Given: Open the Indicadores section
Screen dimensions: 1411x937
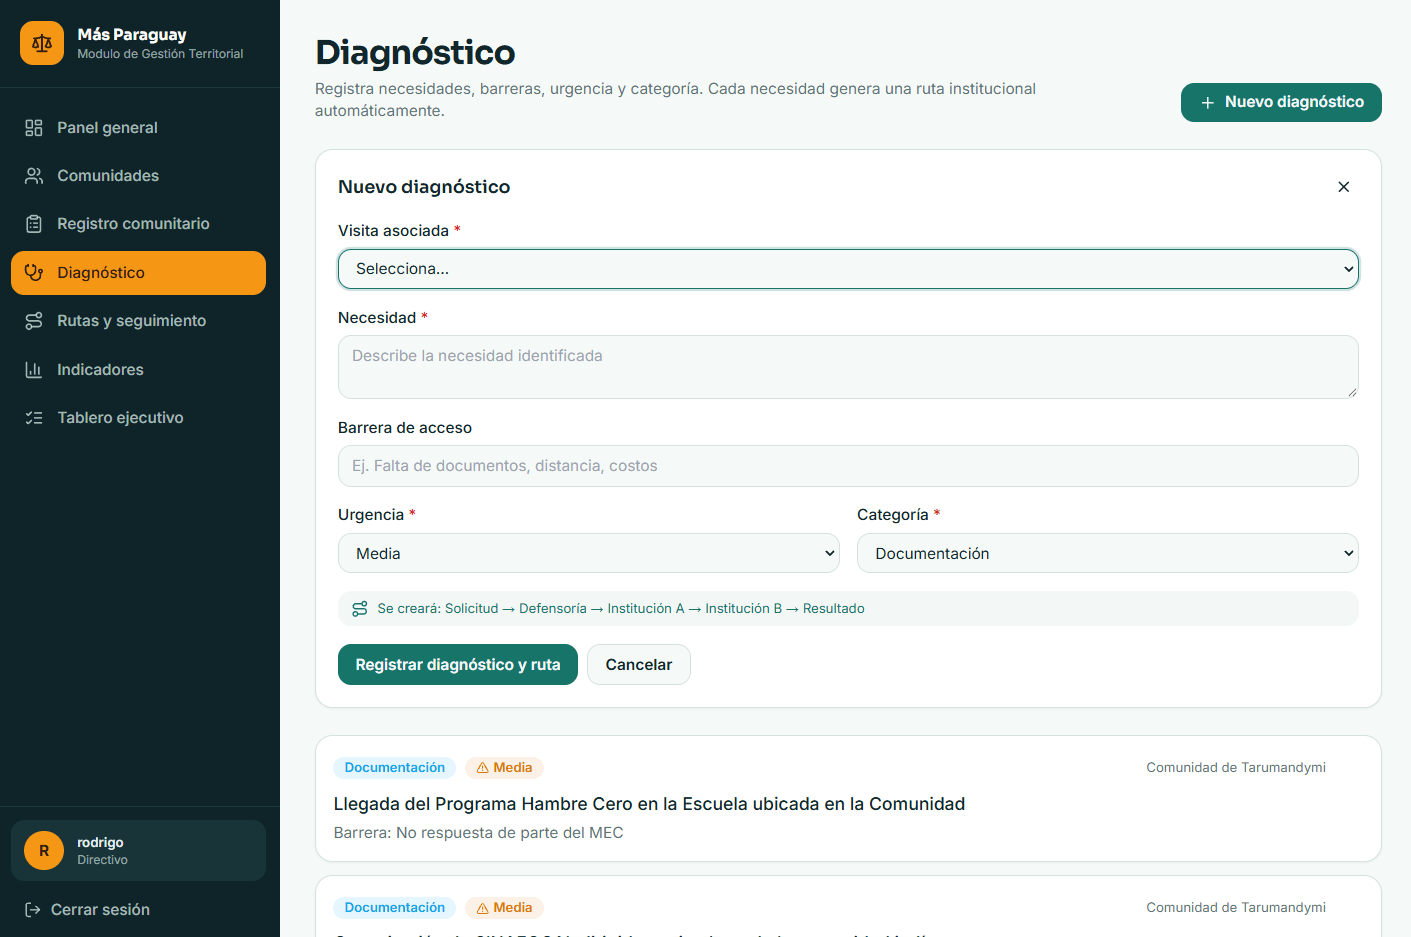Looking at the screenshot, I should (138, 370).
